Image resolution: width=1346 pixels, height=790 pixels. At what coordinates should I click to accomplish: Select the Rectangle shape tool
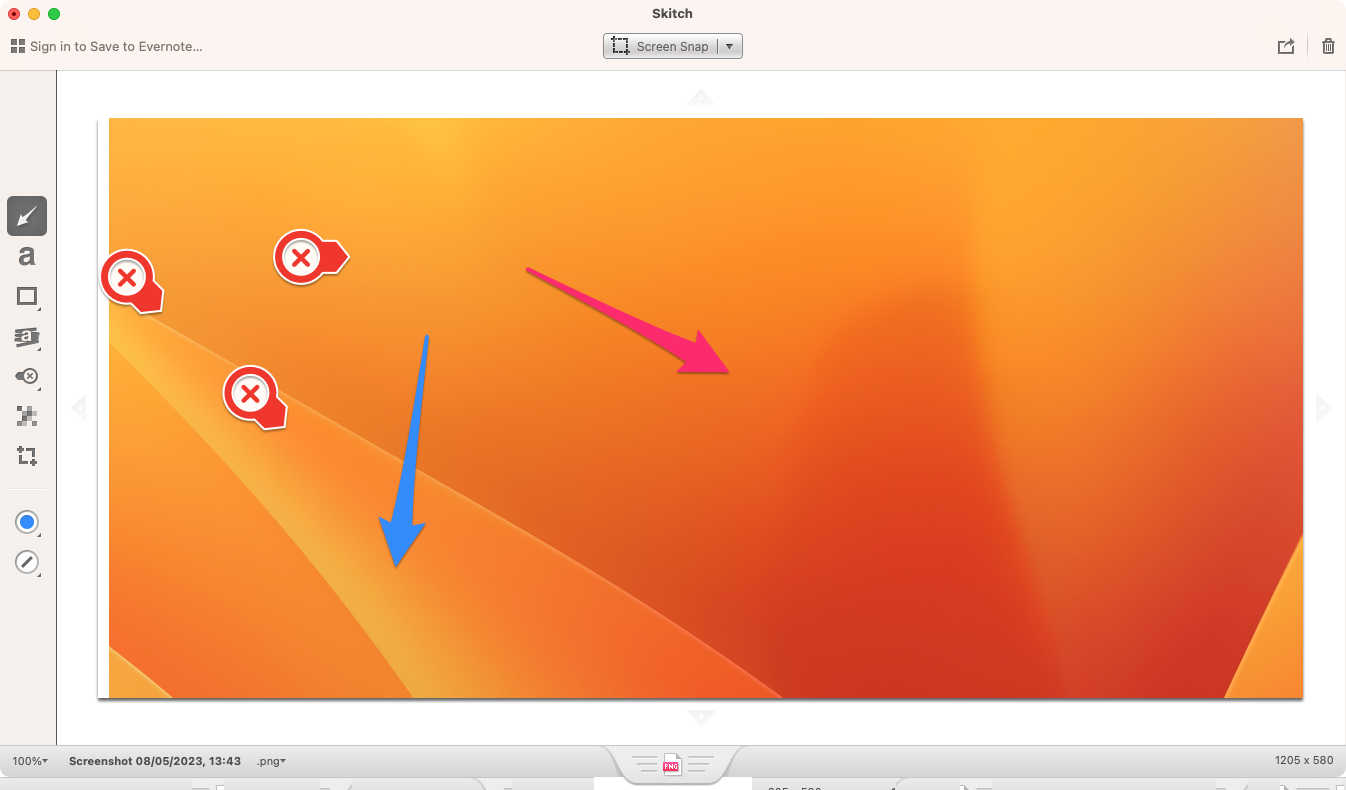tap(27, 296)
